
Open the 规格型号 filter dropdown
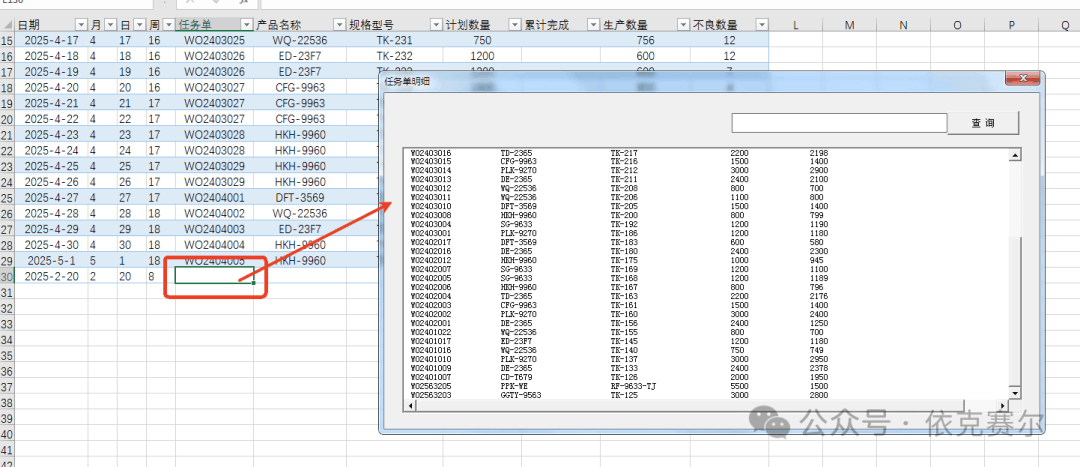[x=435, y=24]
